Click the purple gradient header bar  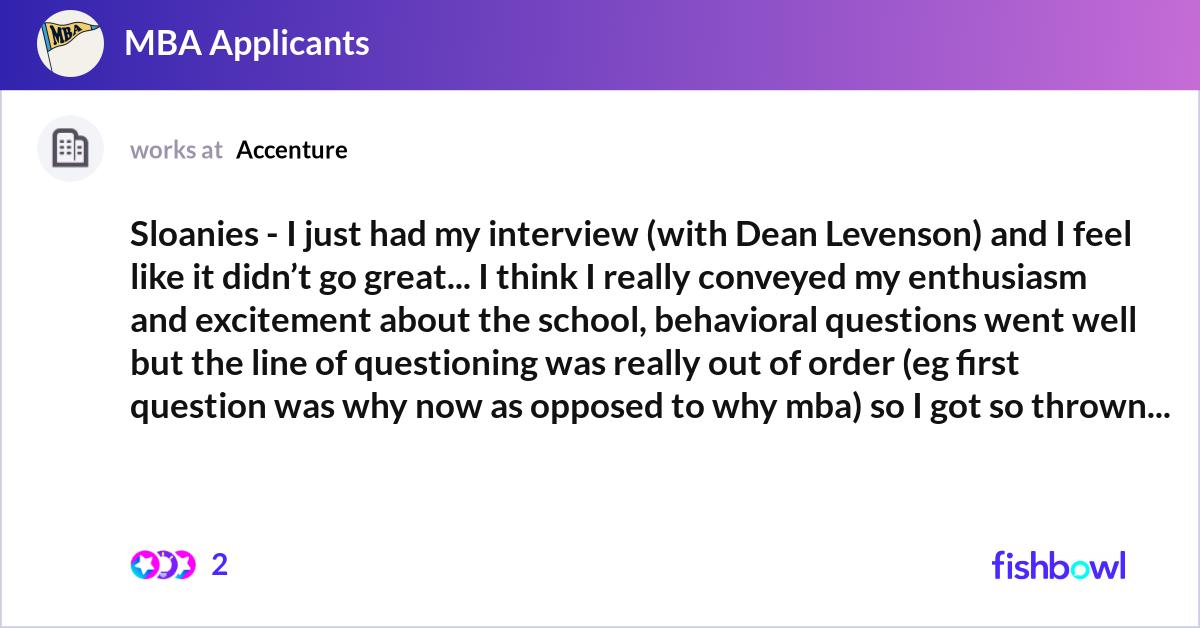click(600, 45)
